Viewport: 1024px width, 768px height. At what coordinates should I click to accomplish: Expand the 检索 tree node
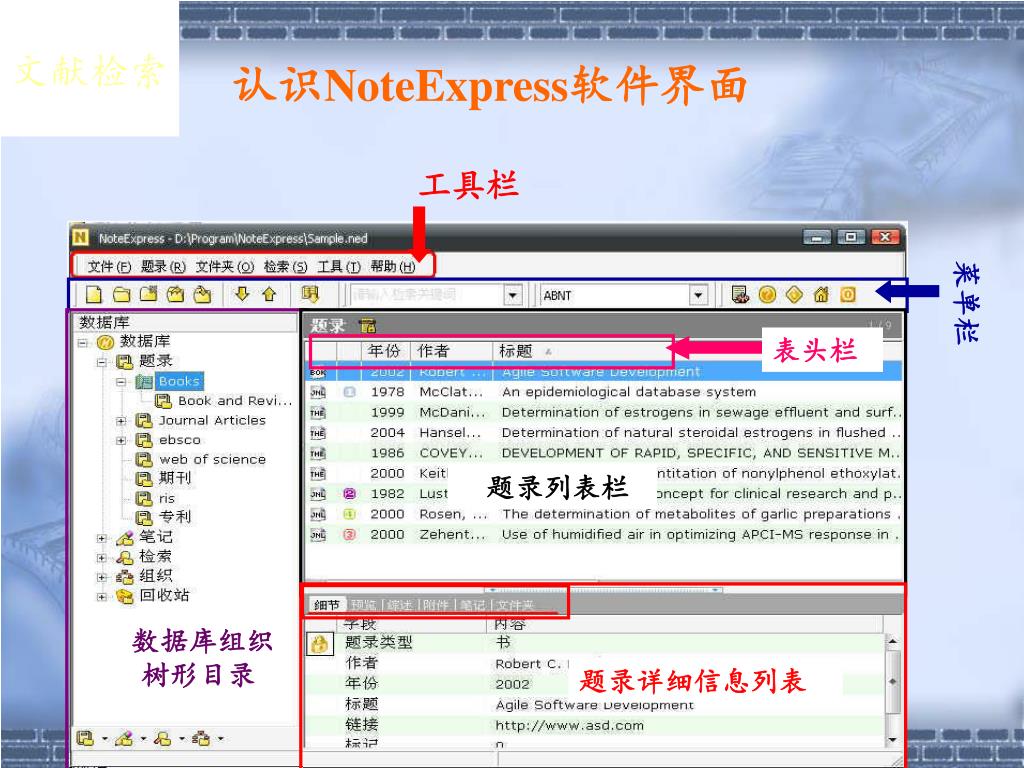pos(101,558)
